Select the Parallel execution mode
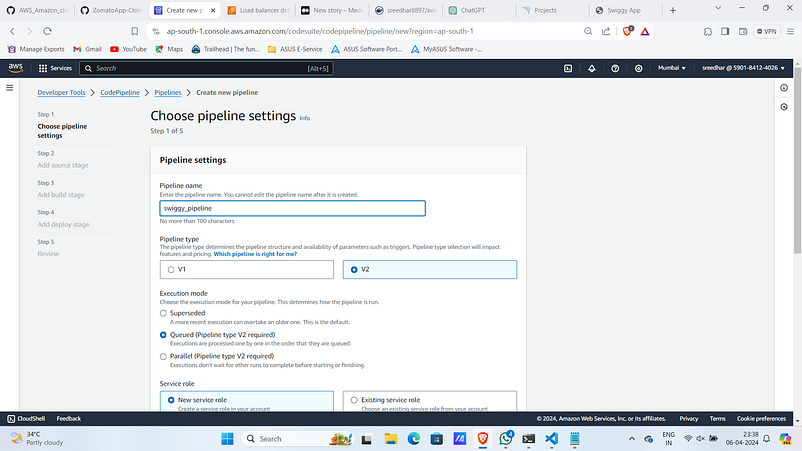 click(163, 356)
